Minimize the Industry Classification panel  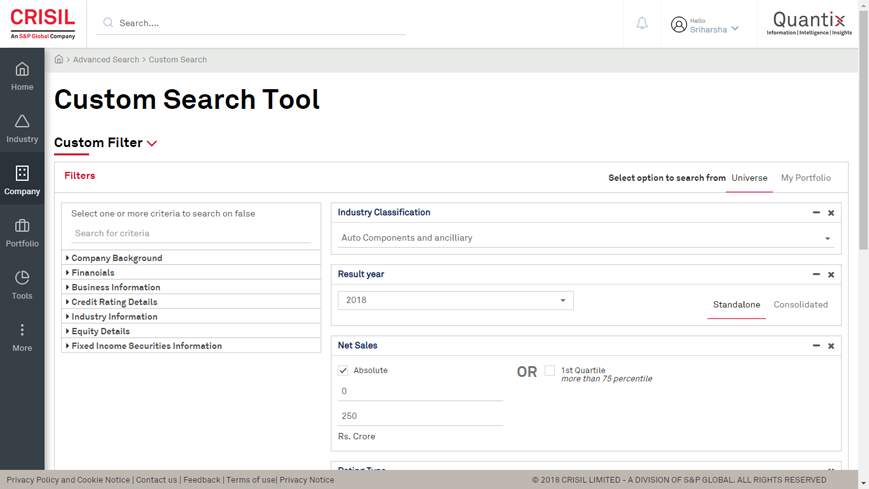pos(816,213)
